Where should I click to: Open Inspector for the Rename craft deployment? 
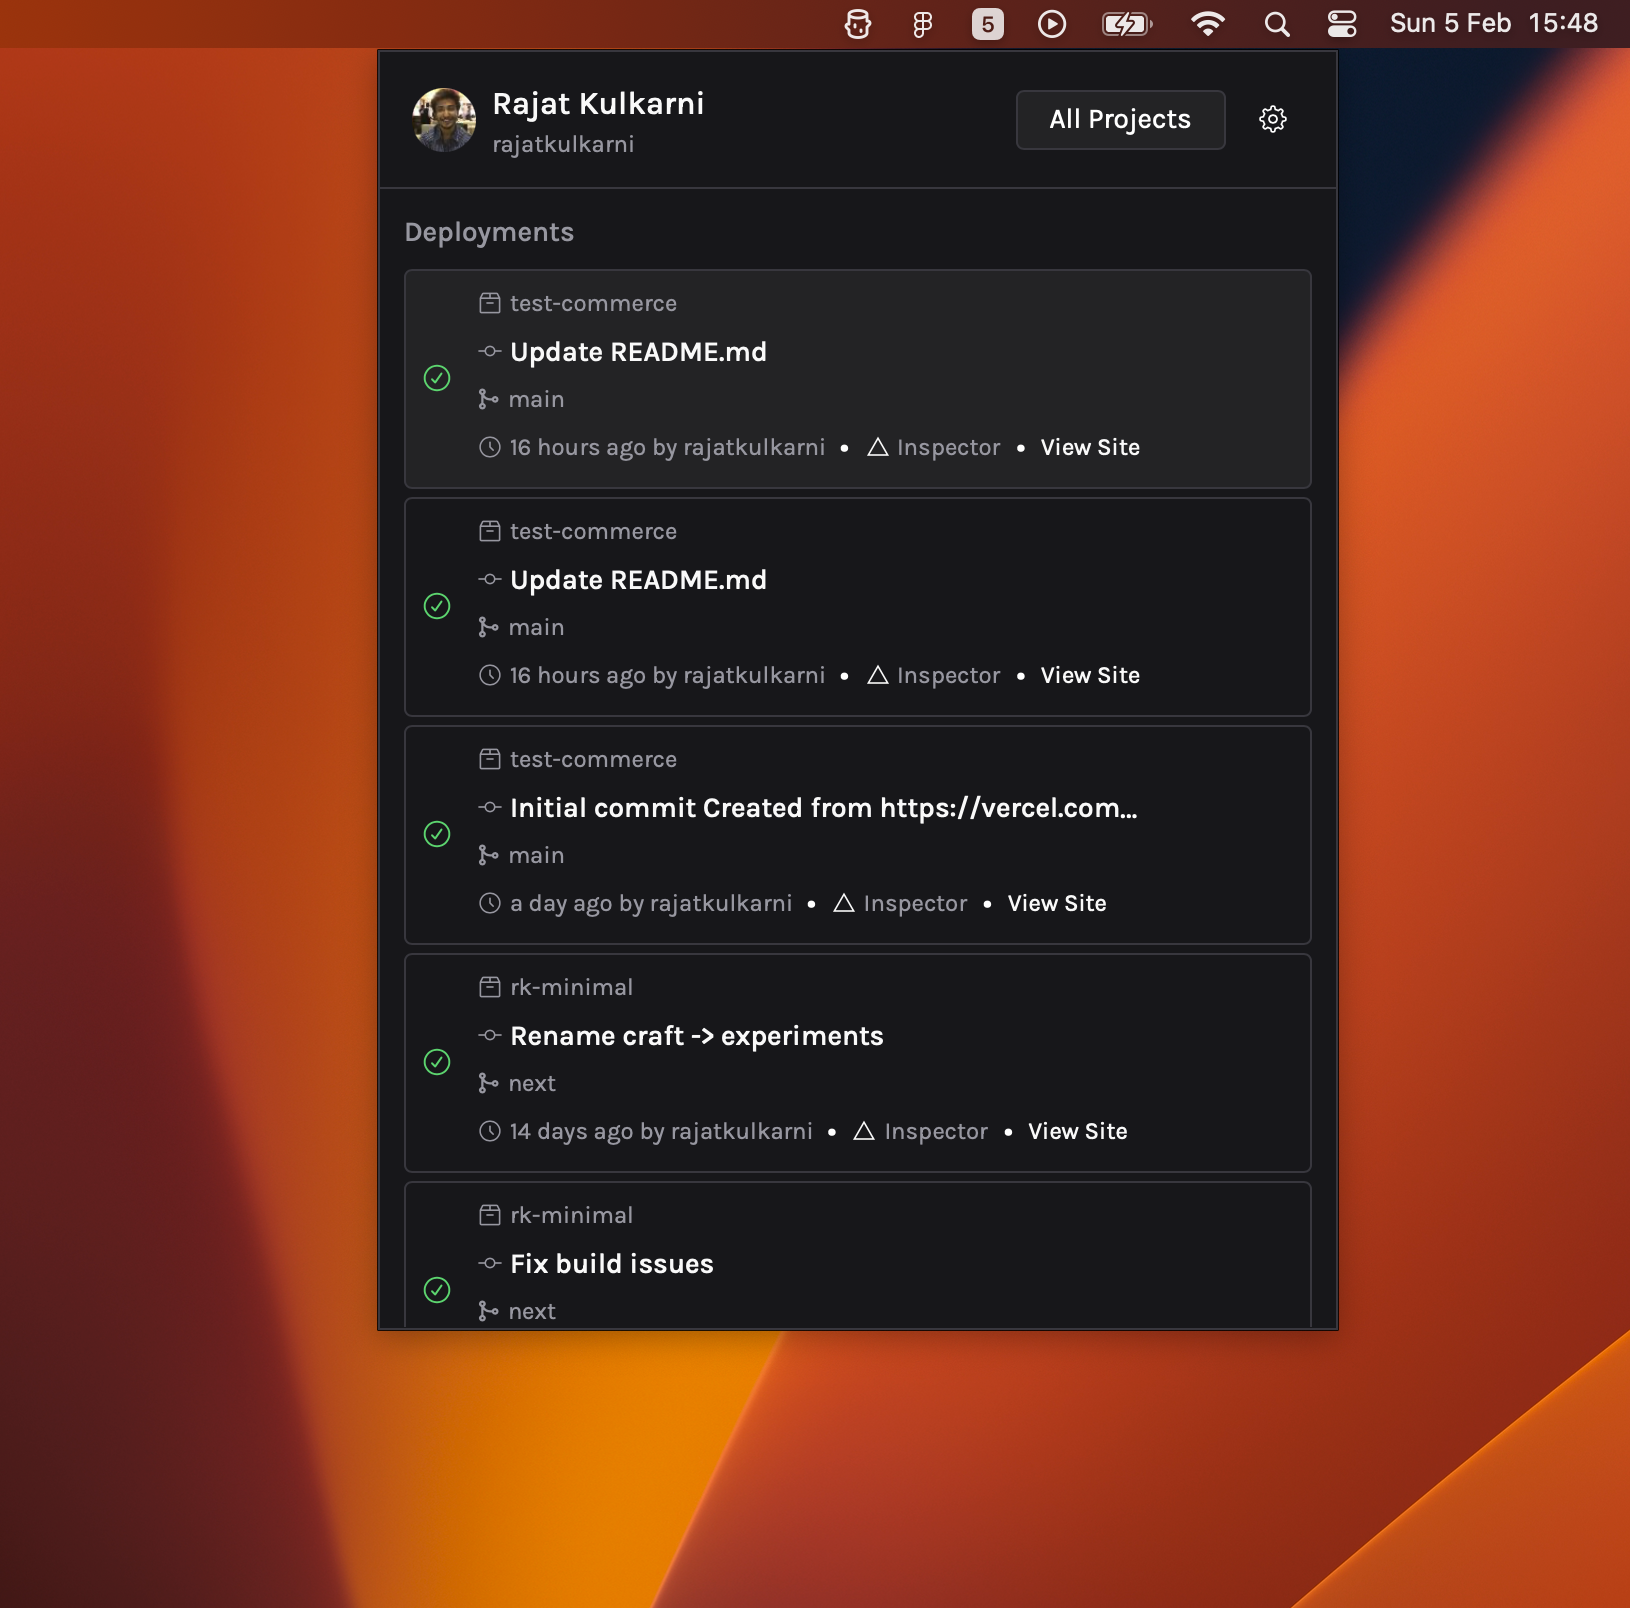pyautogui.click(x=936, y=1131)
